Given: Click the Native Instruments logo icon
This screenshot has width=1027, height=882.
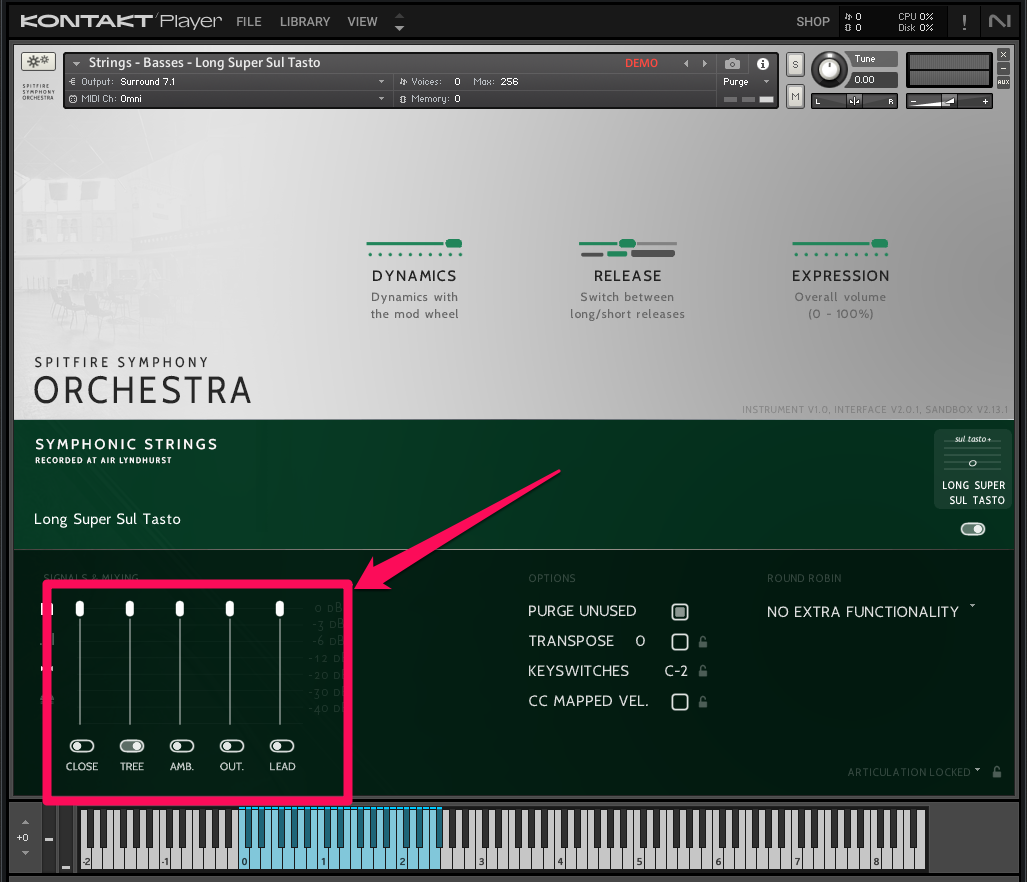Looking at the screenshot, I should 999,21.
